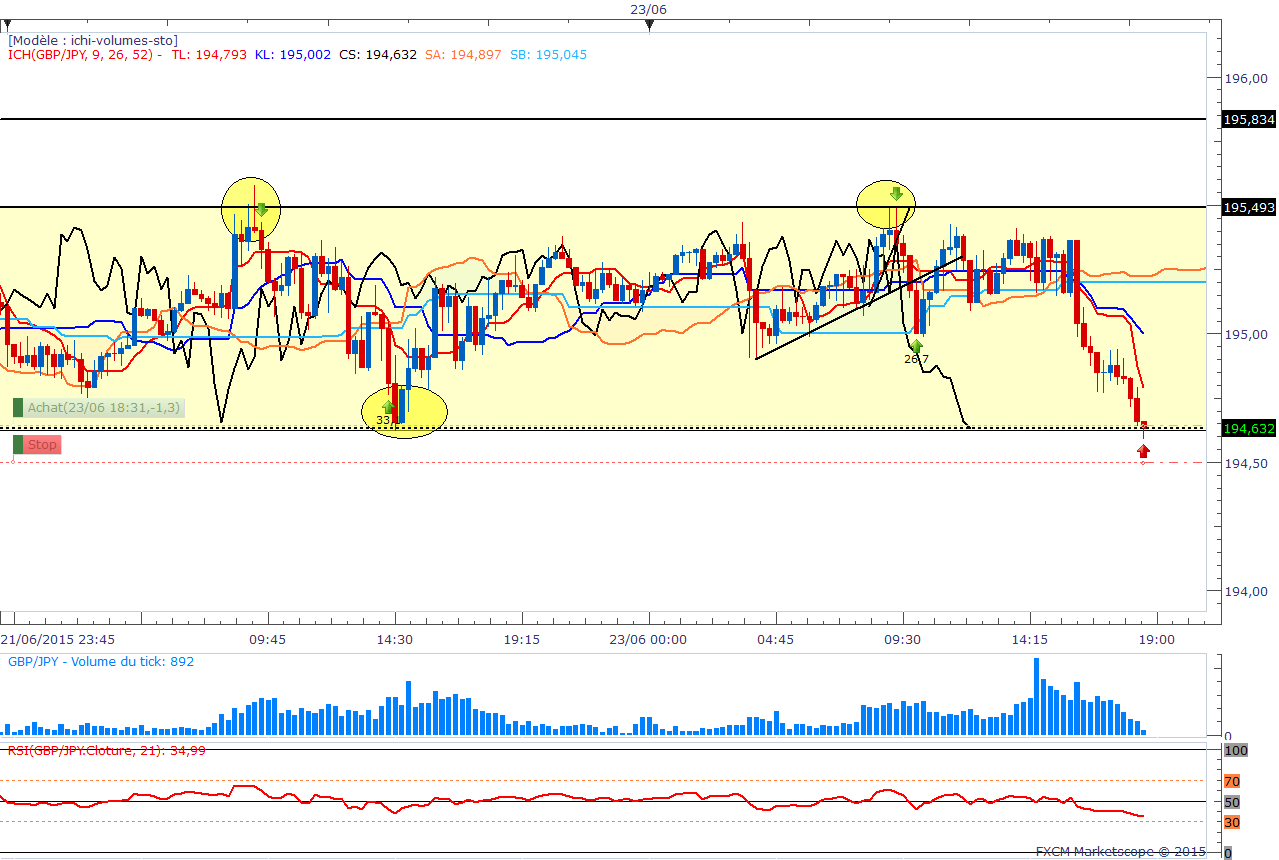Click the green up arrow labeled 26,7
Image resolution: width=1279 pixels, height=860 pixels.
(x=916, y=347)
